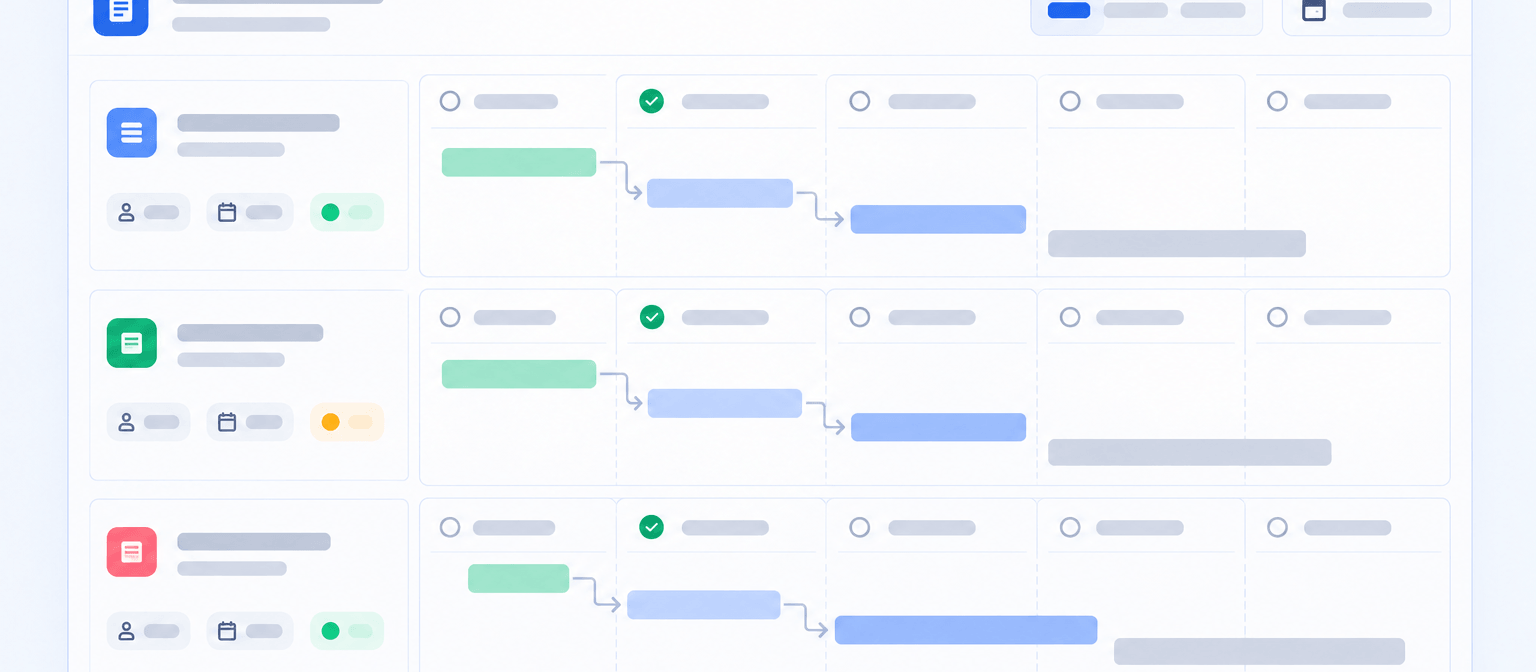Click the calendar date icon in second project card
1536x672 pixels.
(x=227, y=422)
